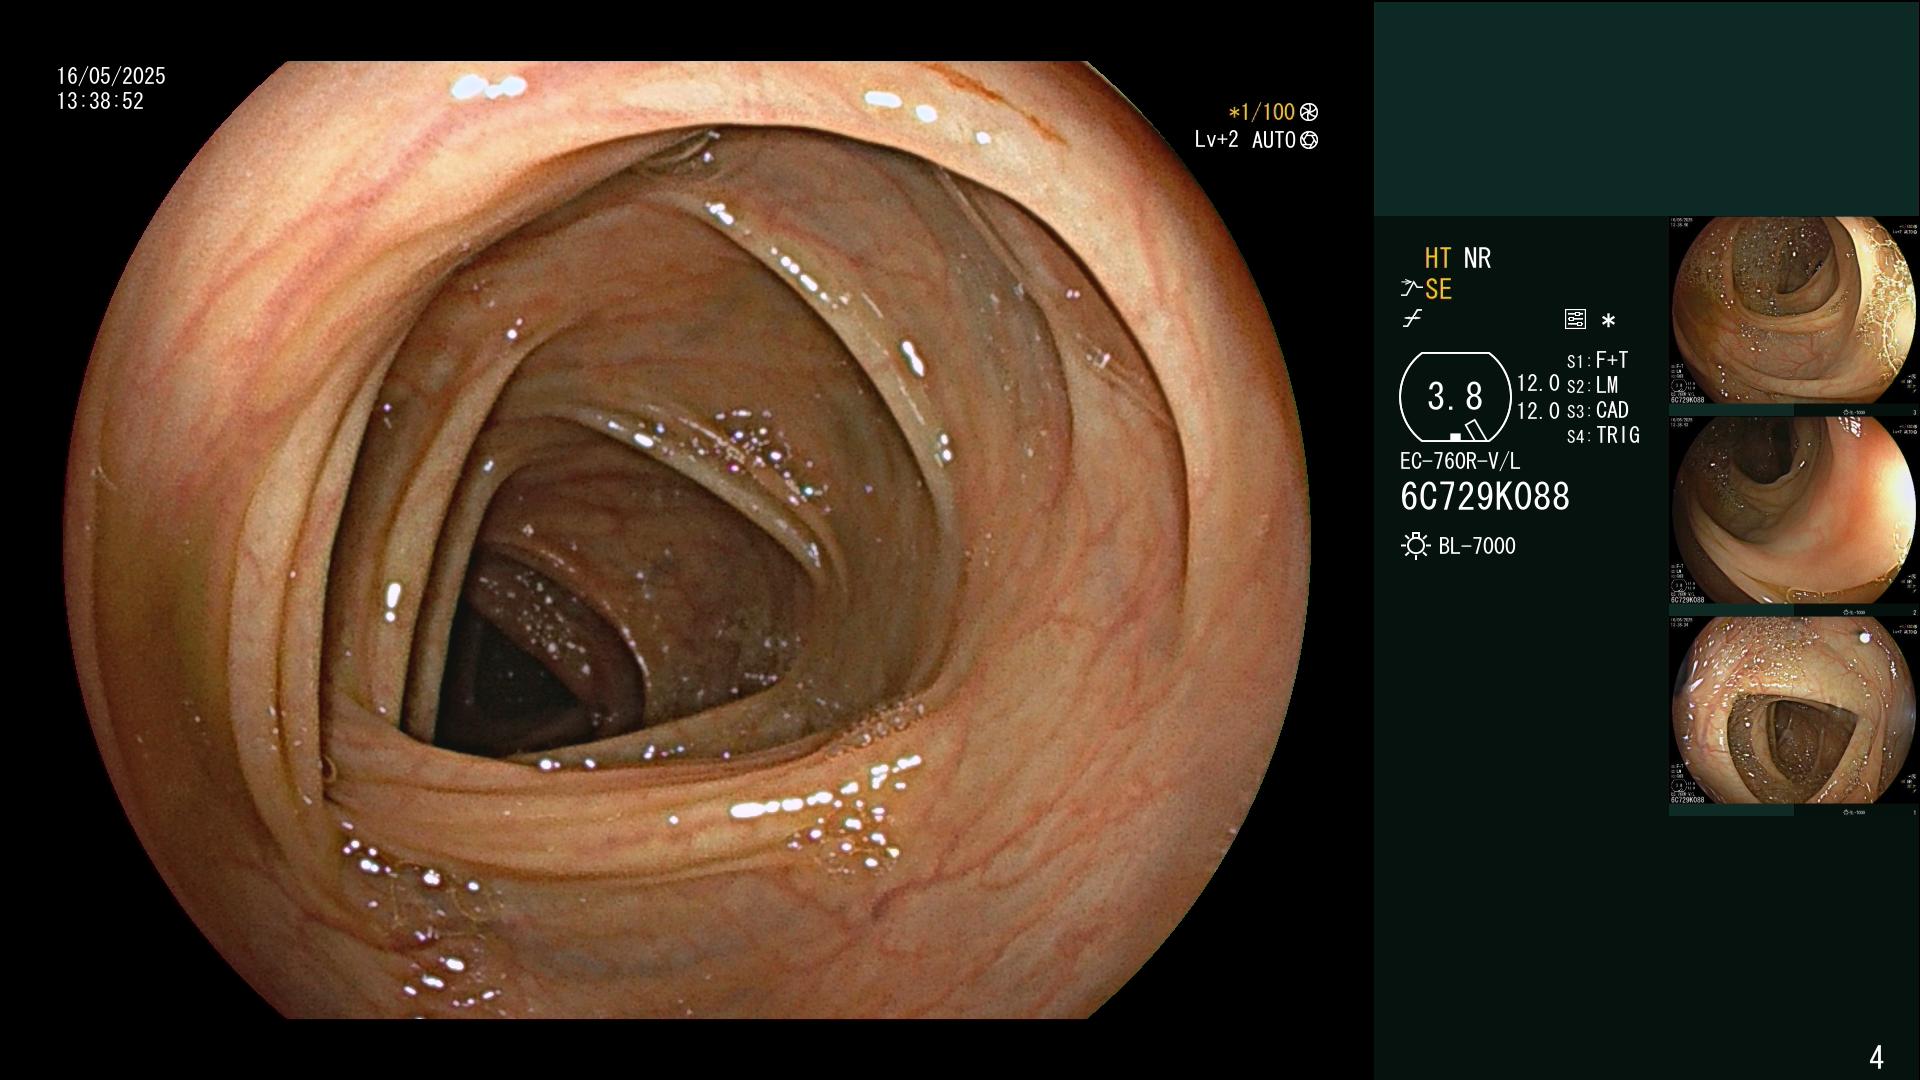This screenshot has height=1080, width=1920.
Task: Click the structure enhancement icon before SE
Action: tap(1411, 289)
